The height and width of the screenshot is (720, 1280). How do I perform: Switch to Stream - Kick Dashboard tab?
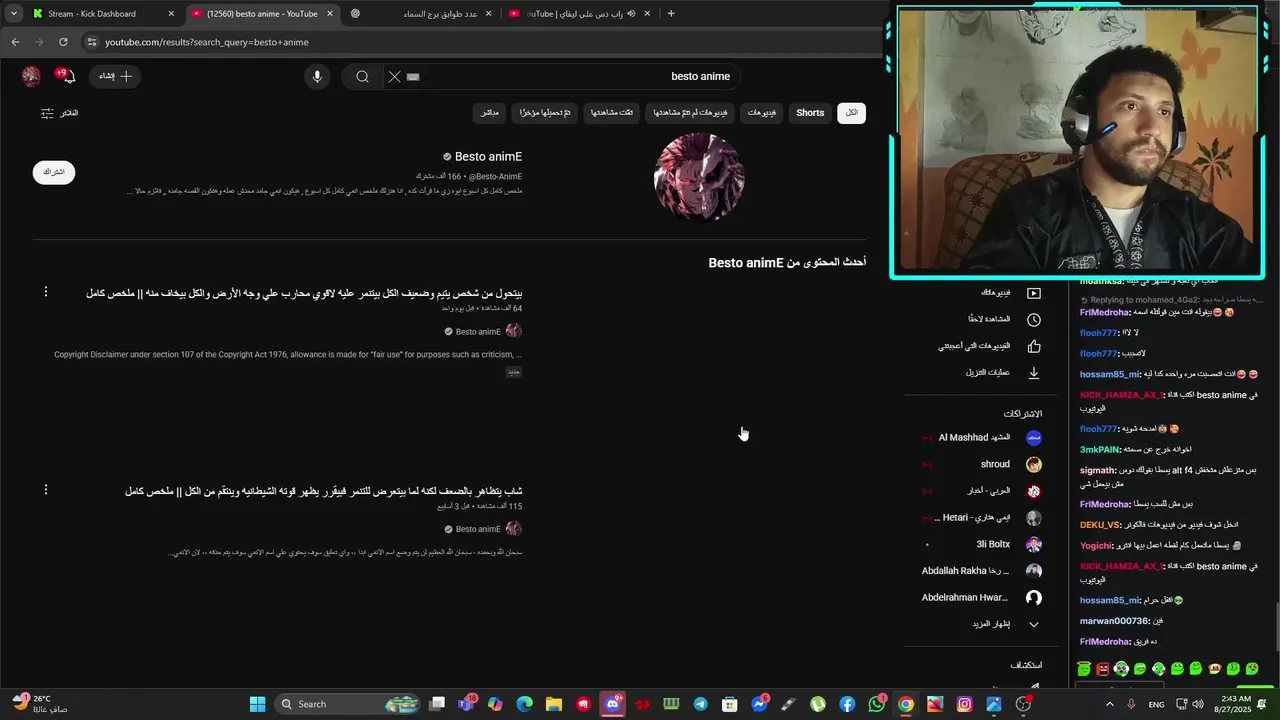[x=103, y=14]
